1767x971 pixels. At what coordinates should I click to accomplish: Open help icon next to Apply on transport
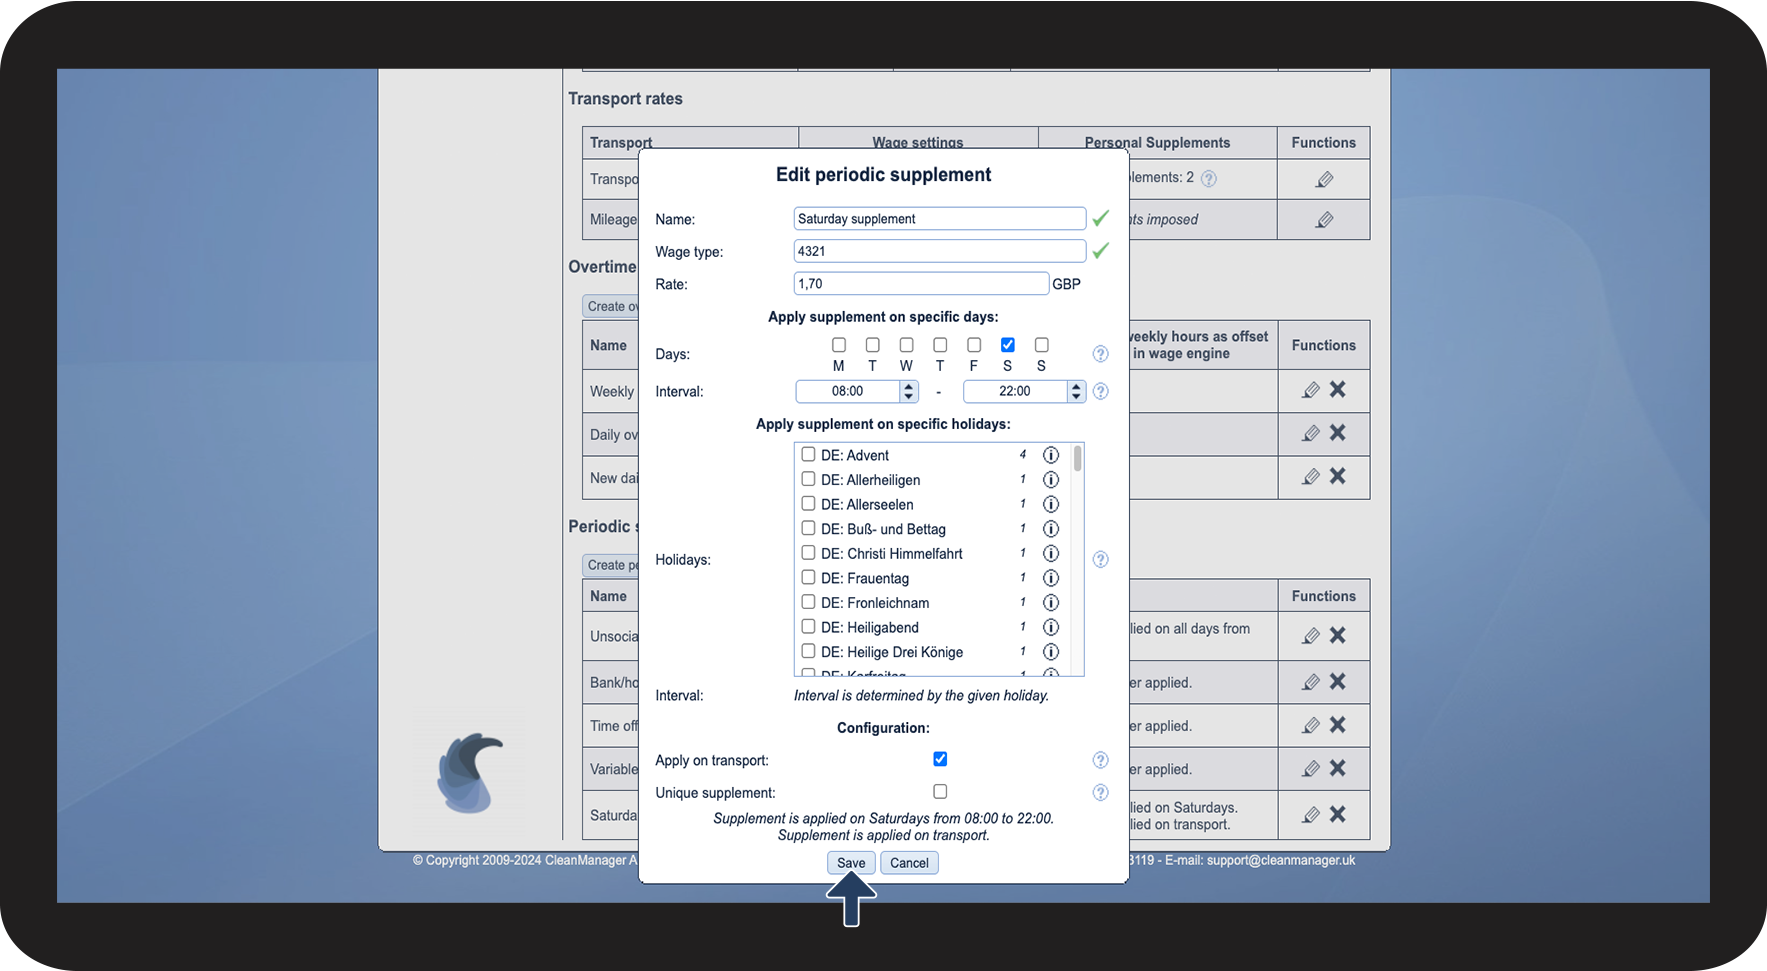[x=1100, y=760]
